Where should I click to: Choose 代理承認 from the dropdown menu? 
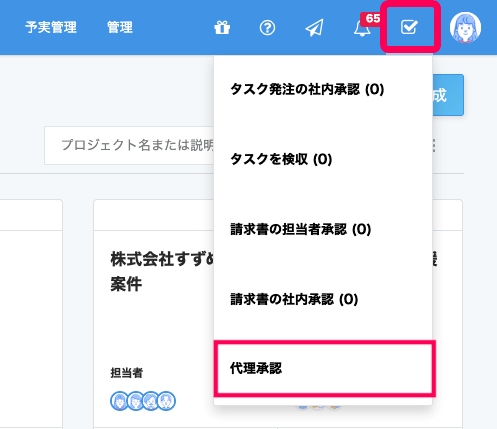click(x=323, y=368)
